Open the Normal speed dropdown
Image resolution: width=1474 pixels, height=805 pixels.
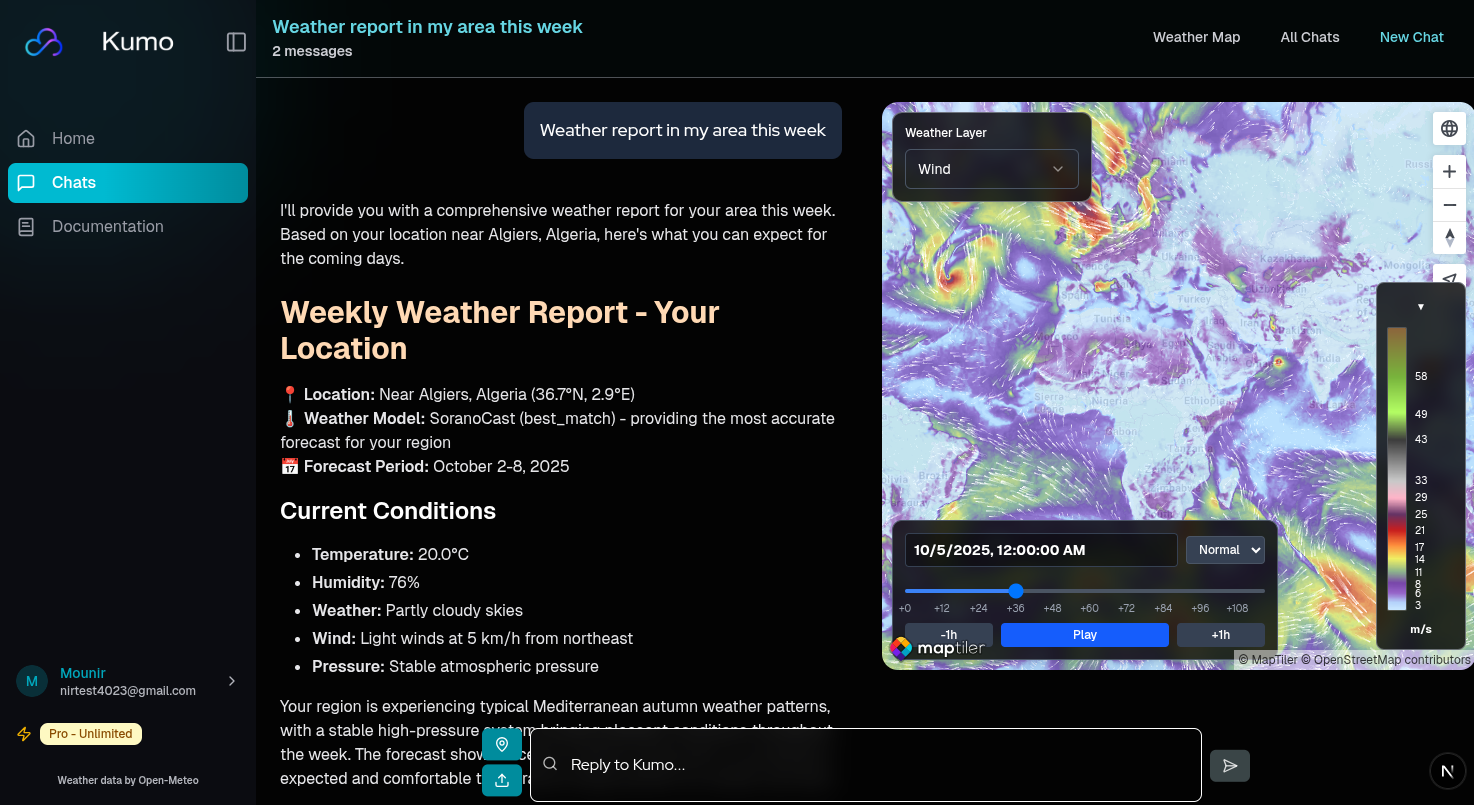[1225, 550]
